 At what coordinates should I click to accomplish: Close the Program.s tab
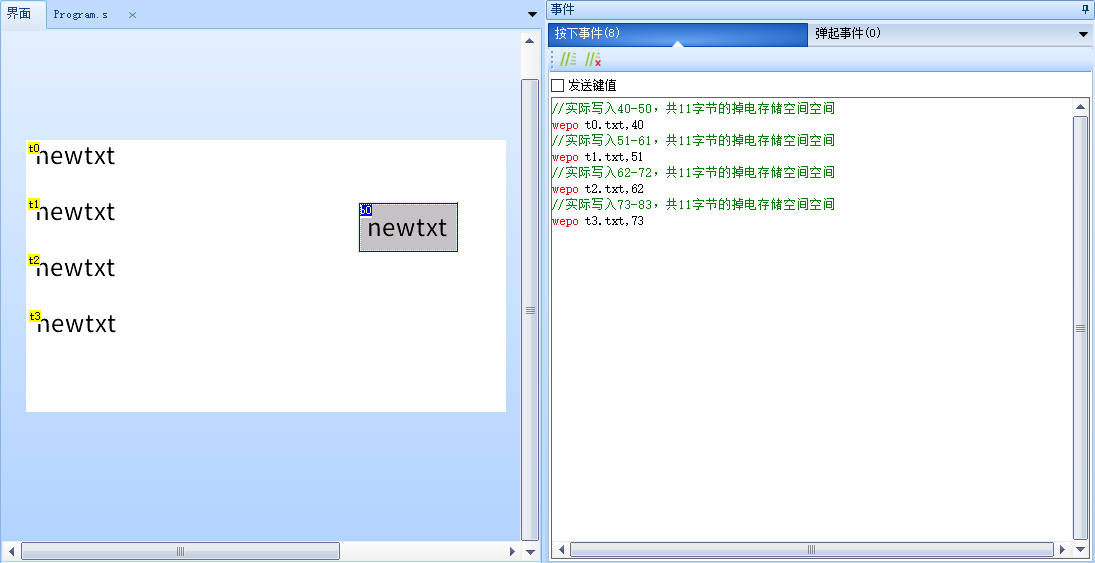[x=132, y=15]
